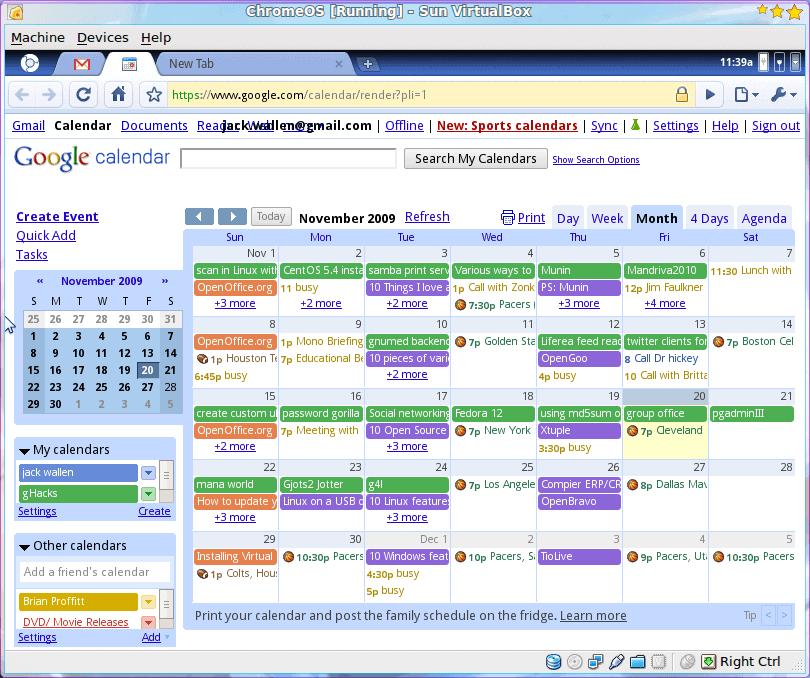This screenshot has width=810, height=678.
Task: Click the Add a friend's calendar field
Action: [95, 572]
